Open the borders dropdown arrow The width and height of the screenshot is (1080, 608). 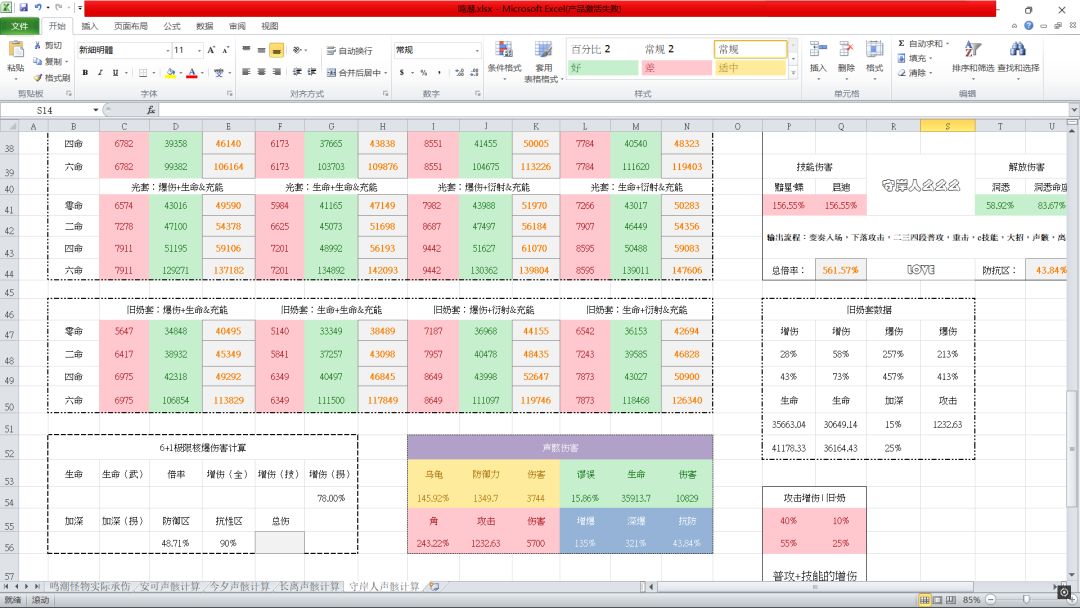153,72
